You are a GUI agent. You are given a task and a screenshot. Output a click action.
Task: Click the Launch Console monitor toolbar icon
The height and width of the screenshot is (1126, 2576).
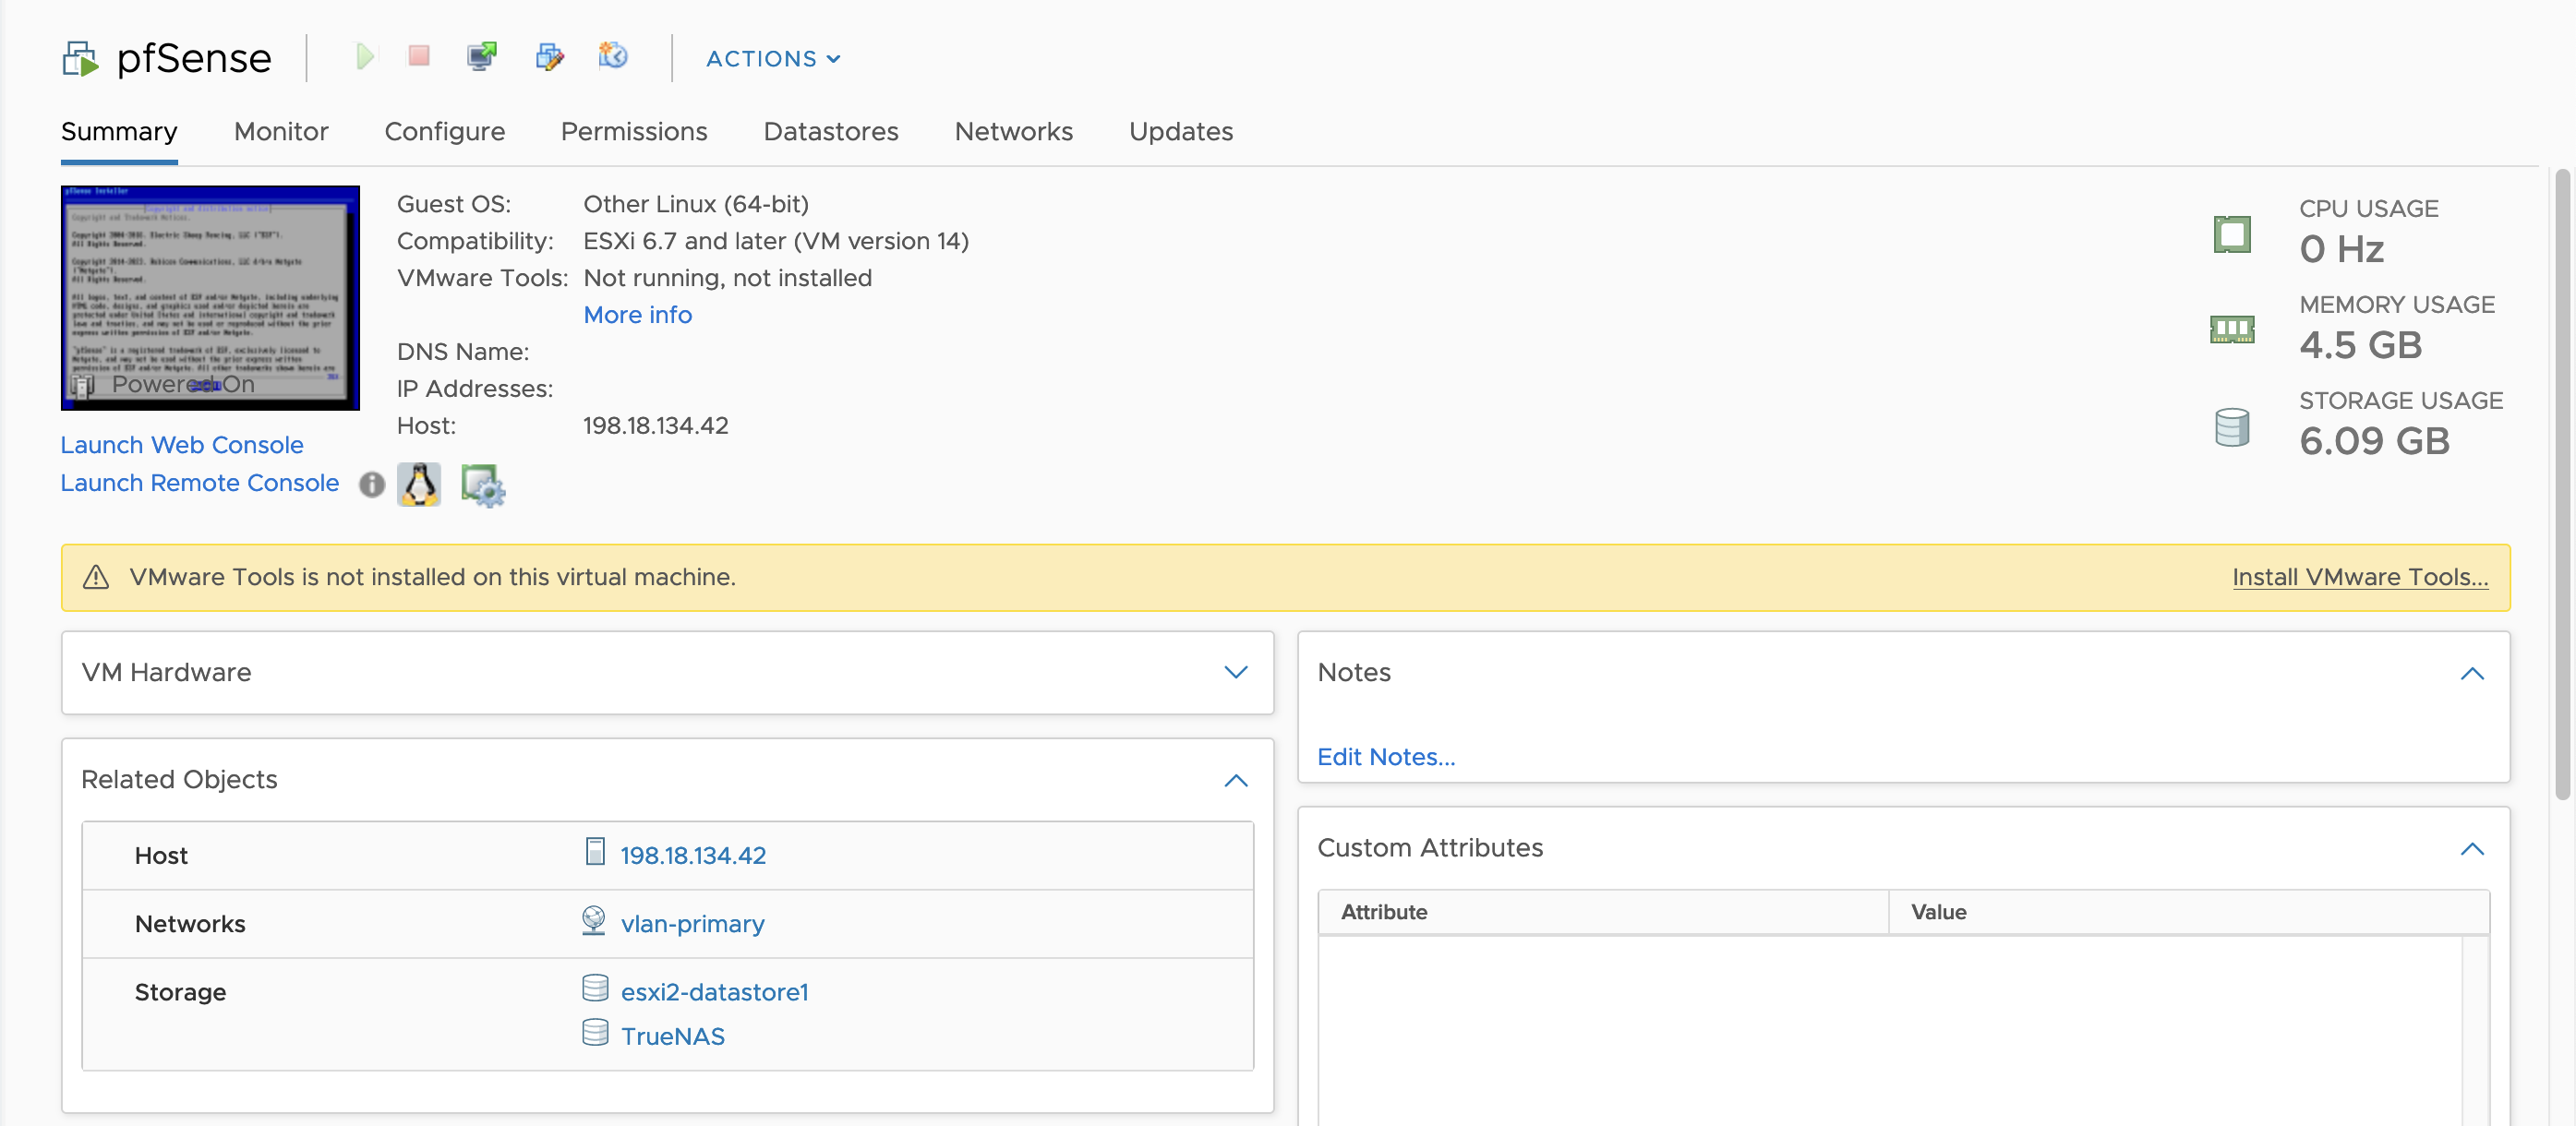pos(482,57)
